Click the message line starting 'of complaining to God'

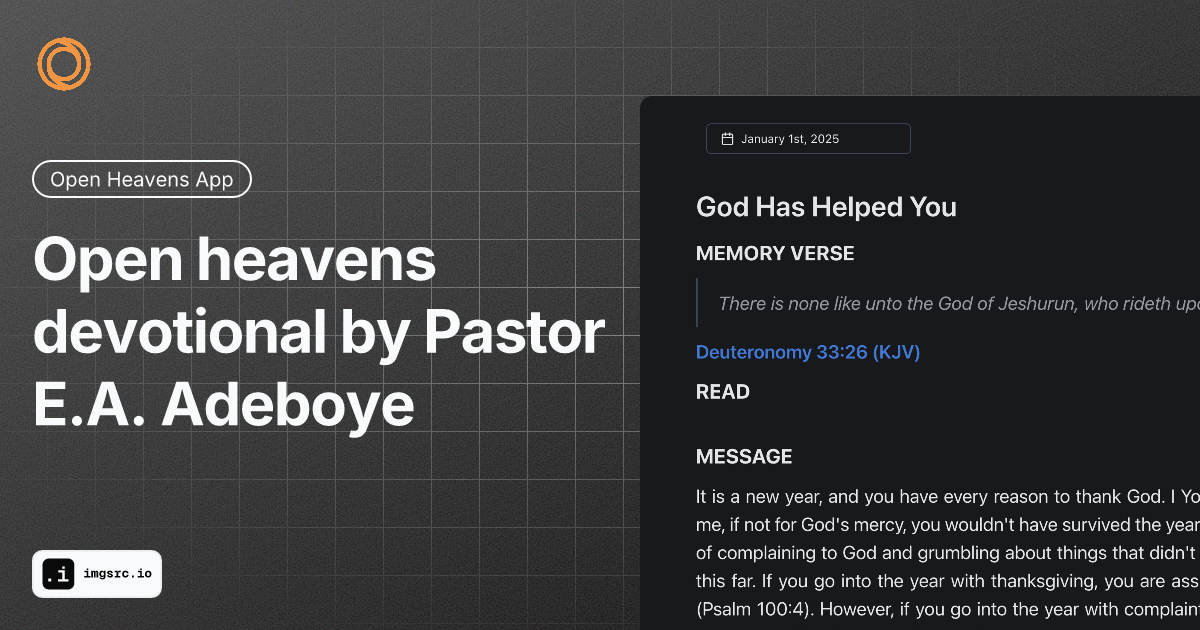point(947,551)
